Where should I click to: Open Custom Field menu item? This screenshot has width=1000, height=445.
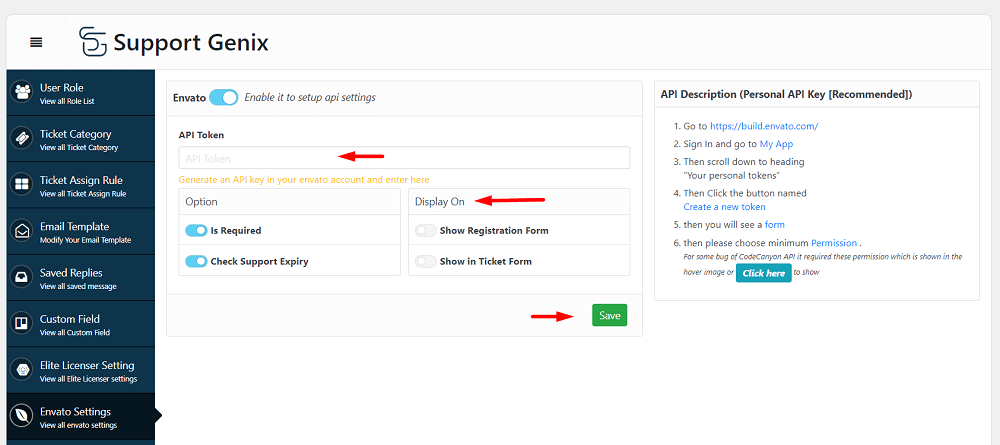(80, 323)
